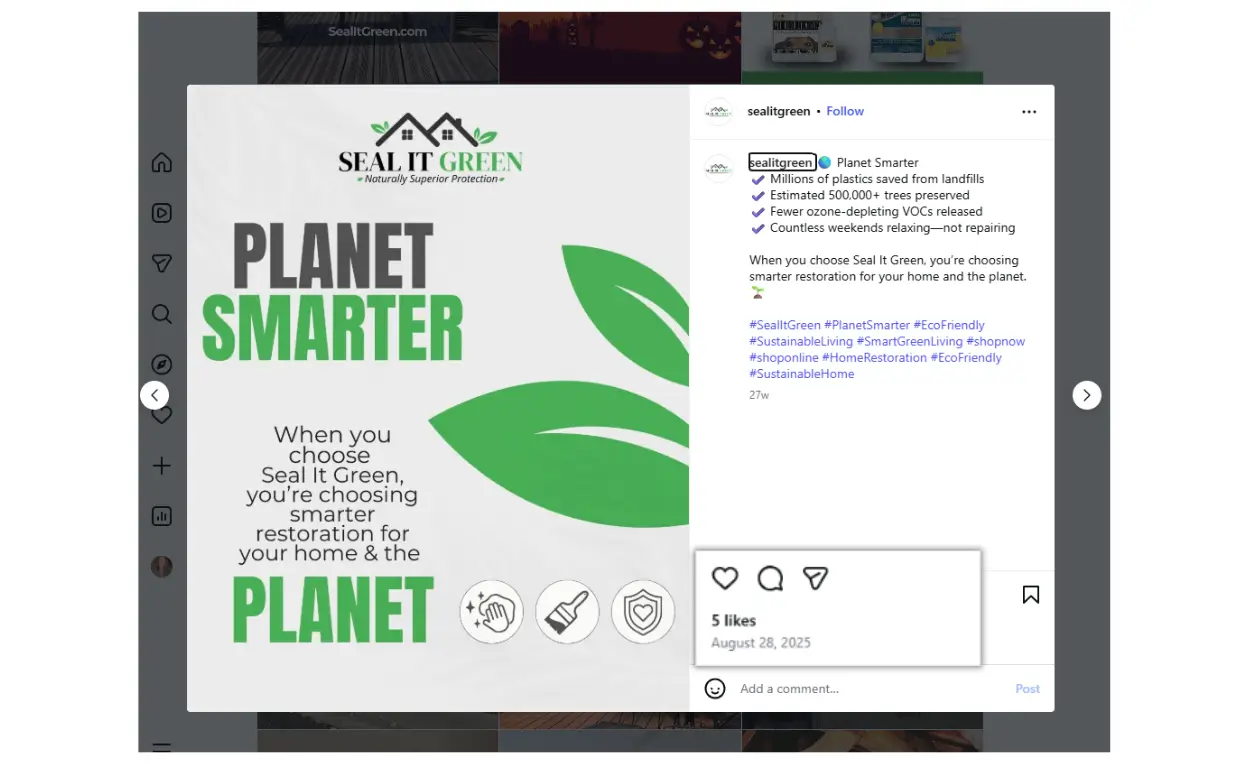Open the Dashboard chart icon in sidebar
Screen dimensions: 1248x764
[162, 516]
